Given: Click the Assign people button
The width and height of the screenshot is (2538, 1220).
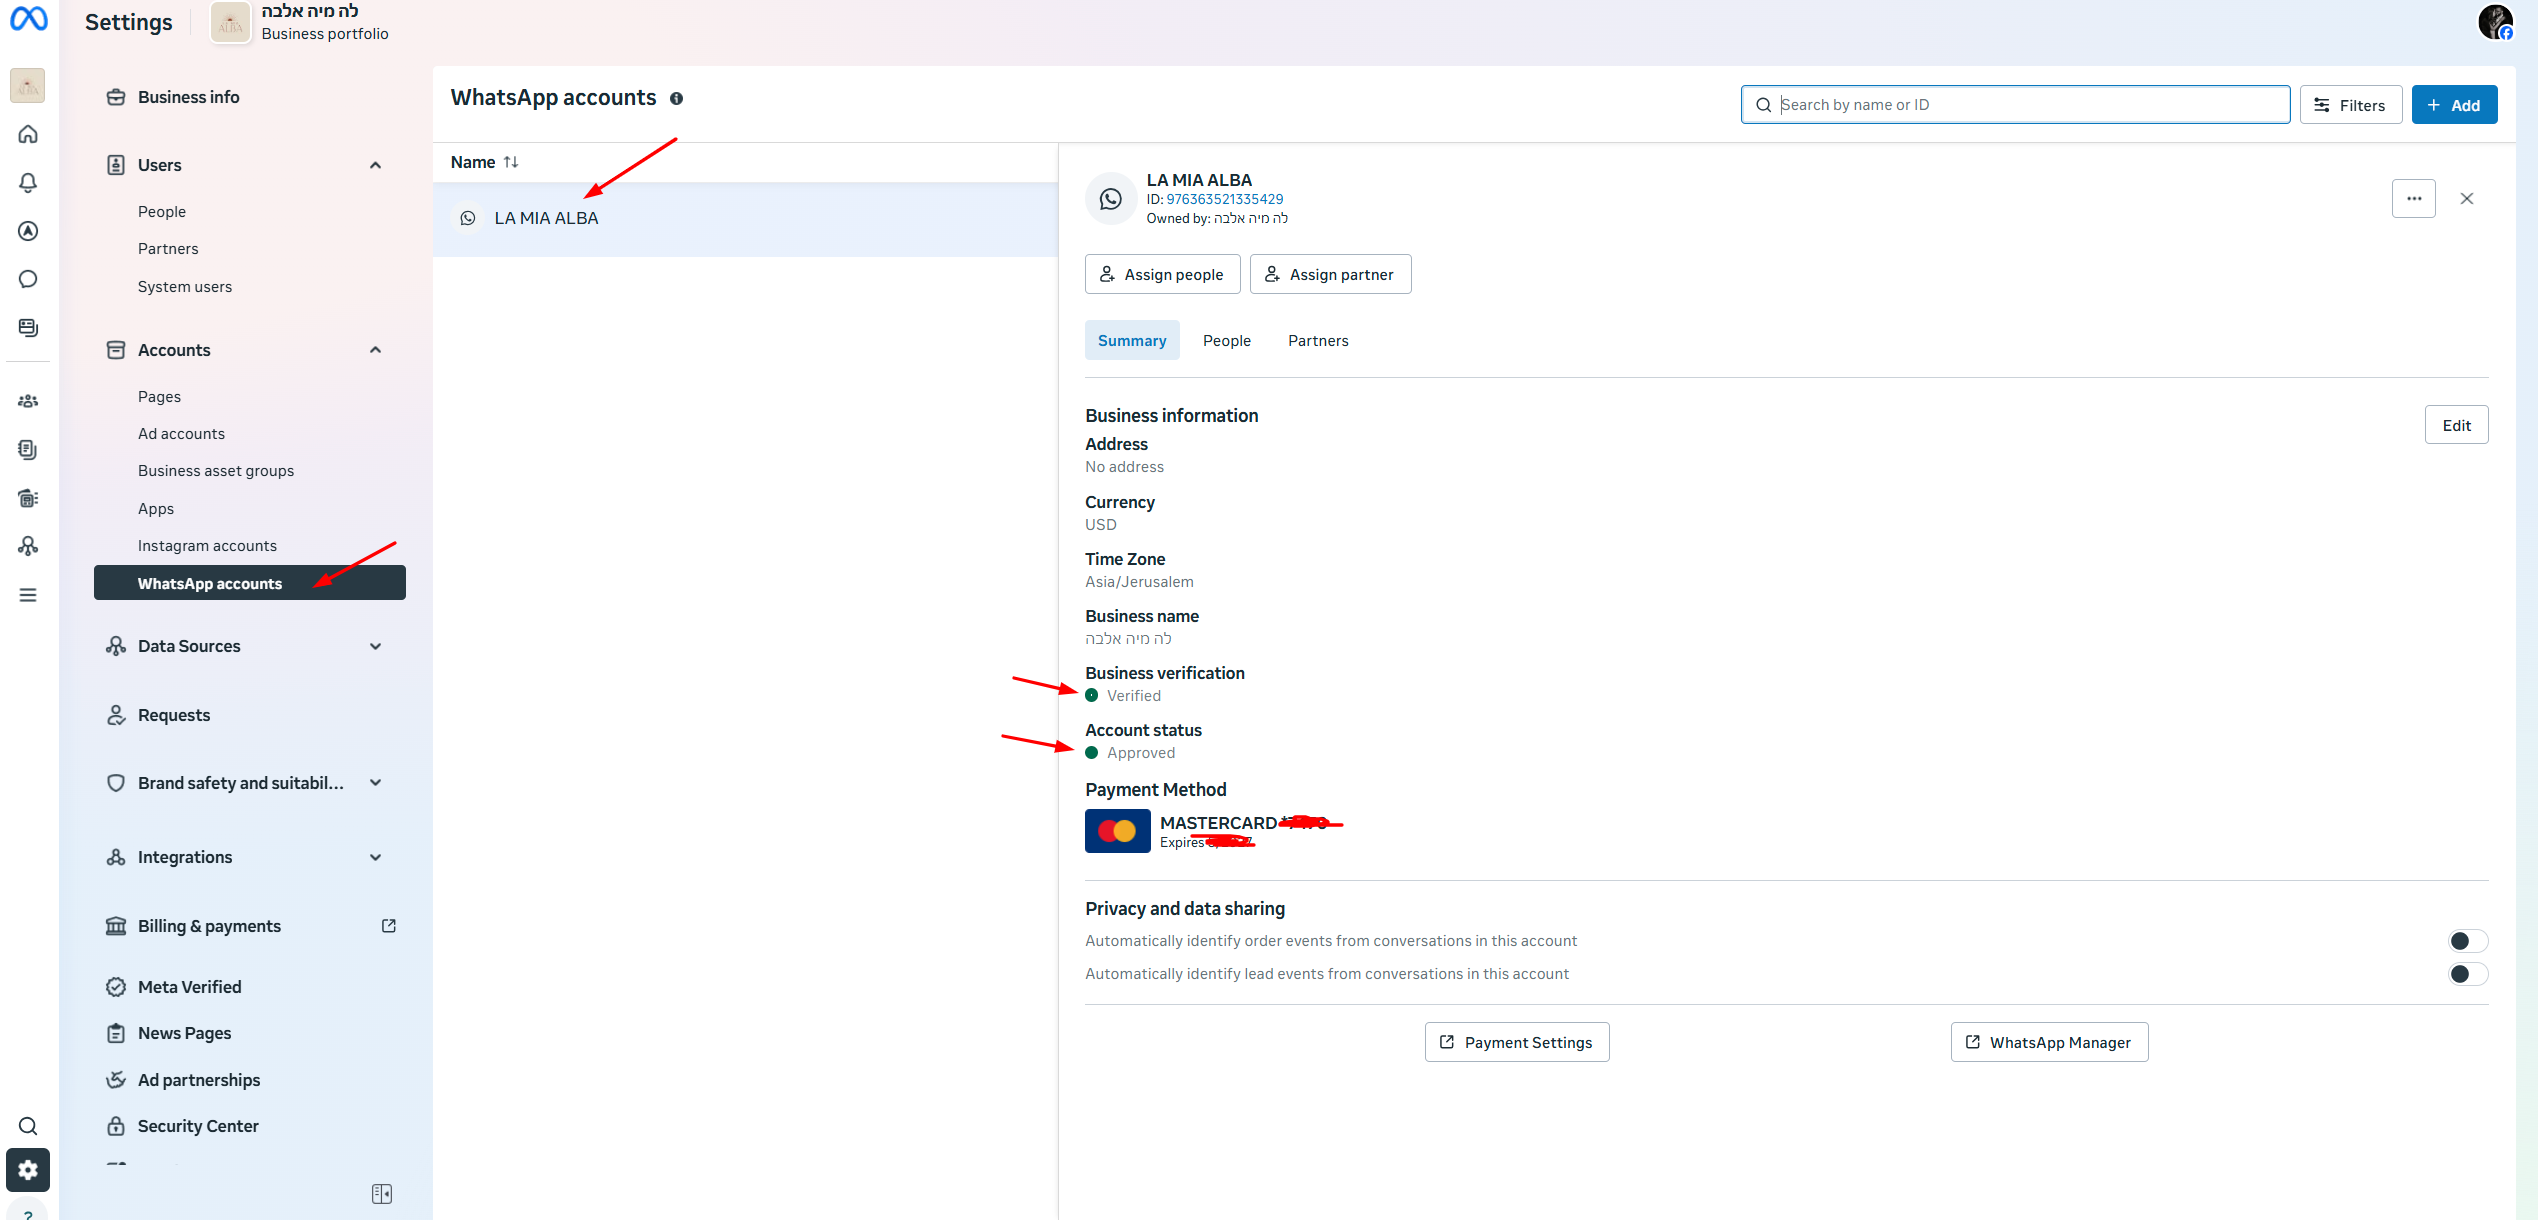Looking at the screenshot, I should (1162, 274).
